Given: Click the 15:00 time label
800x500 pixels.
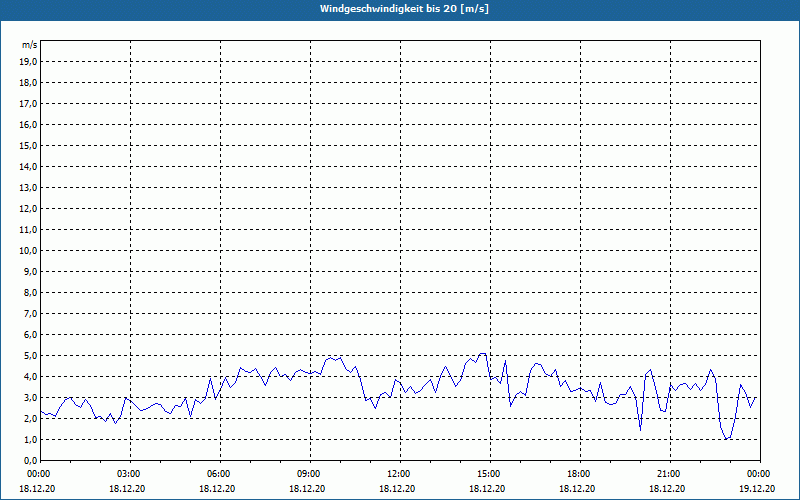Looking at the screenshot, I should 489,474.
